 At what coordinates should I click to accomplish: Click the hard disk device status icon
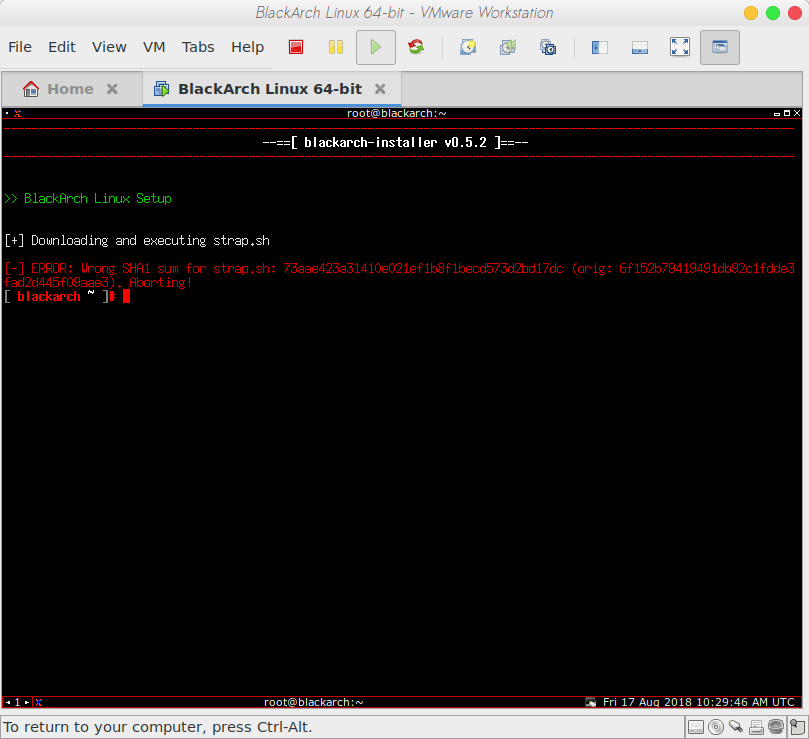tap(696, 727)
